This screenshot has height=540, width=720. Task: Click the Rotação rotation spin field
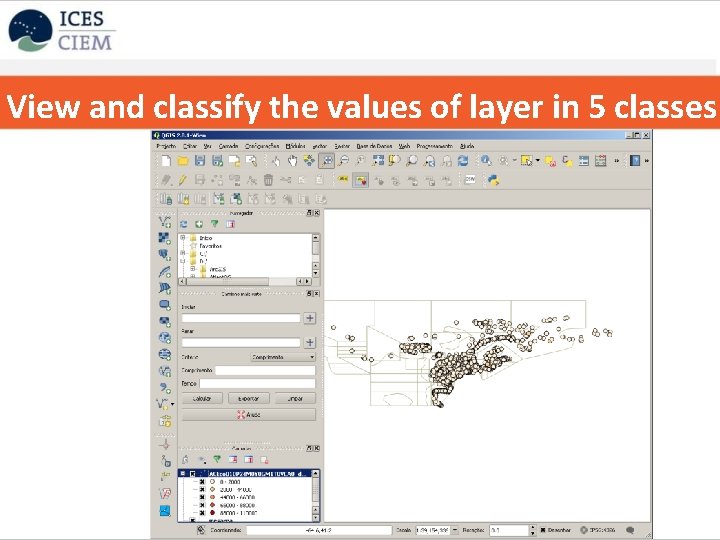[512, 530]
